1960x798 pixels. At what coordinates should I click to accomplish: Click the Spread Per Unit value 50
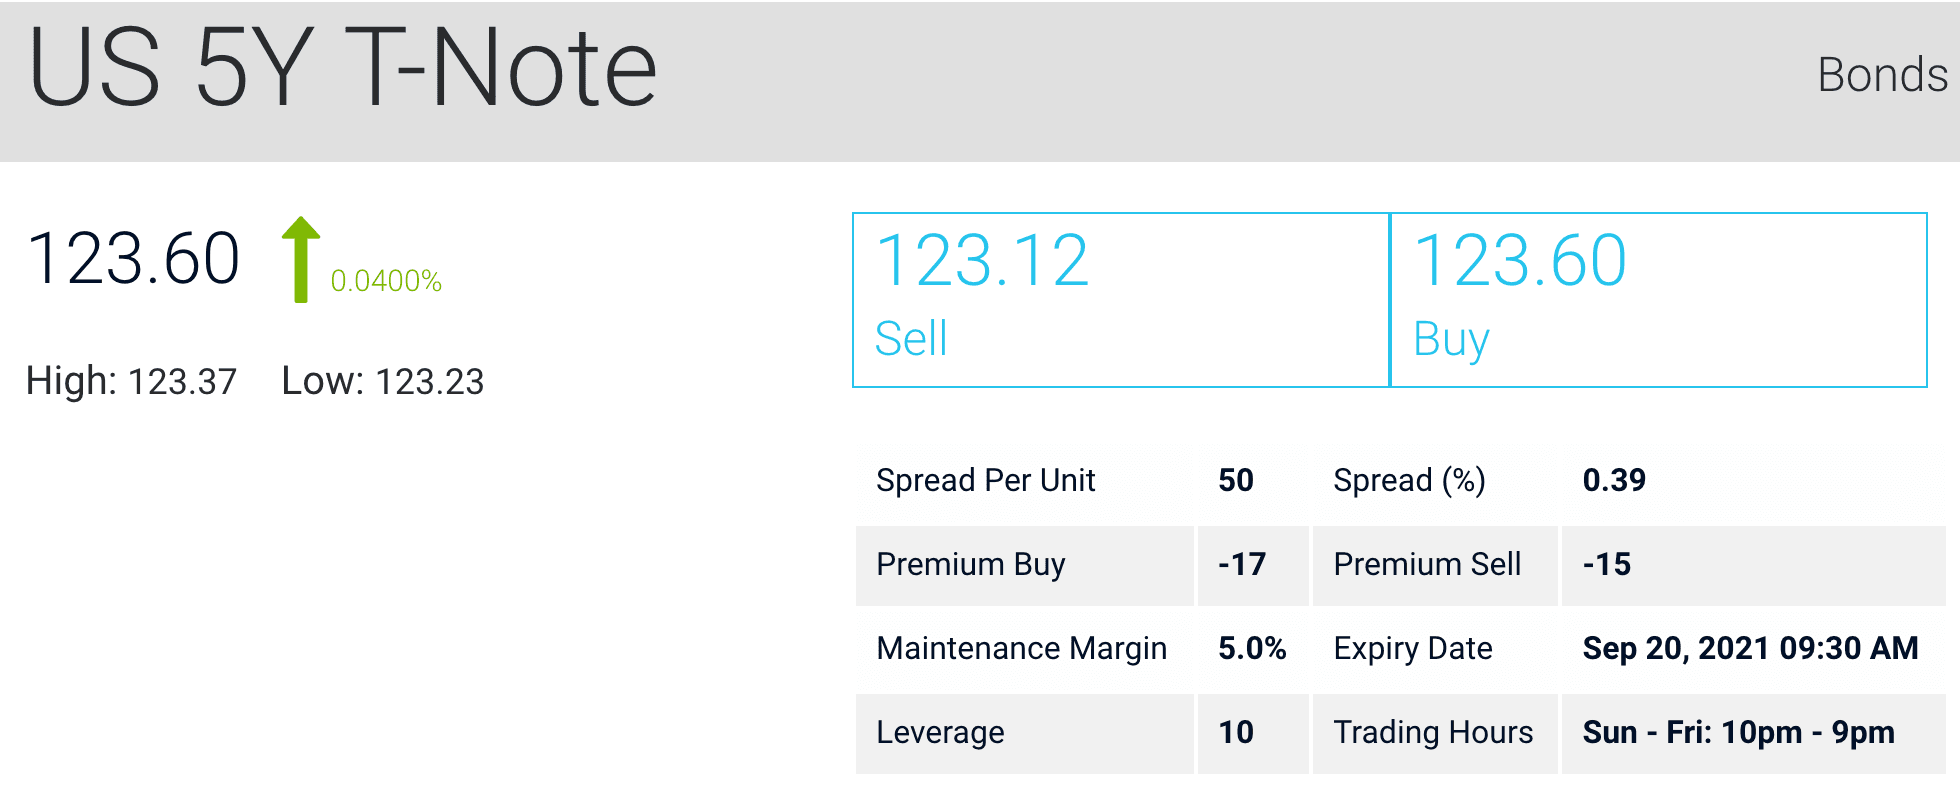[1235, 480]
